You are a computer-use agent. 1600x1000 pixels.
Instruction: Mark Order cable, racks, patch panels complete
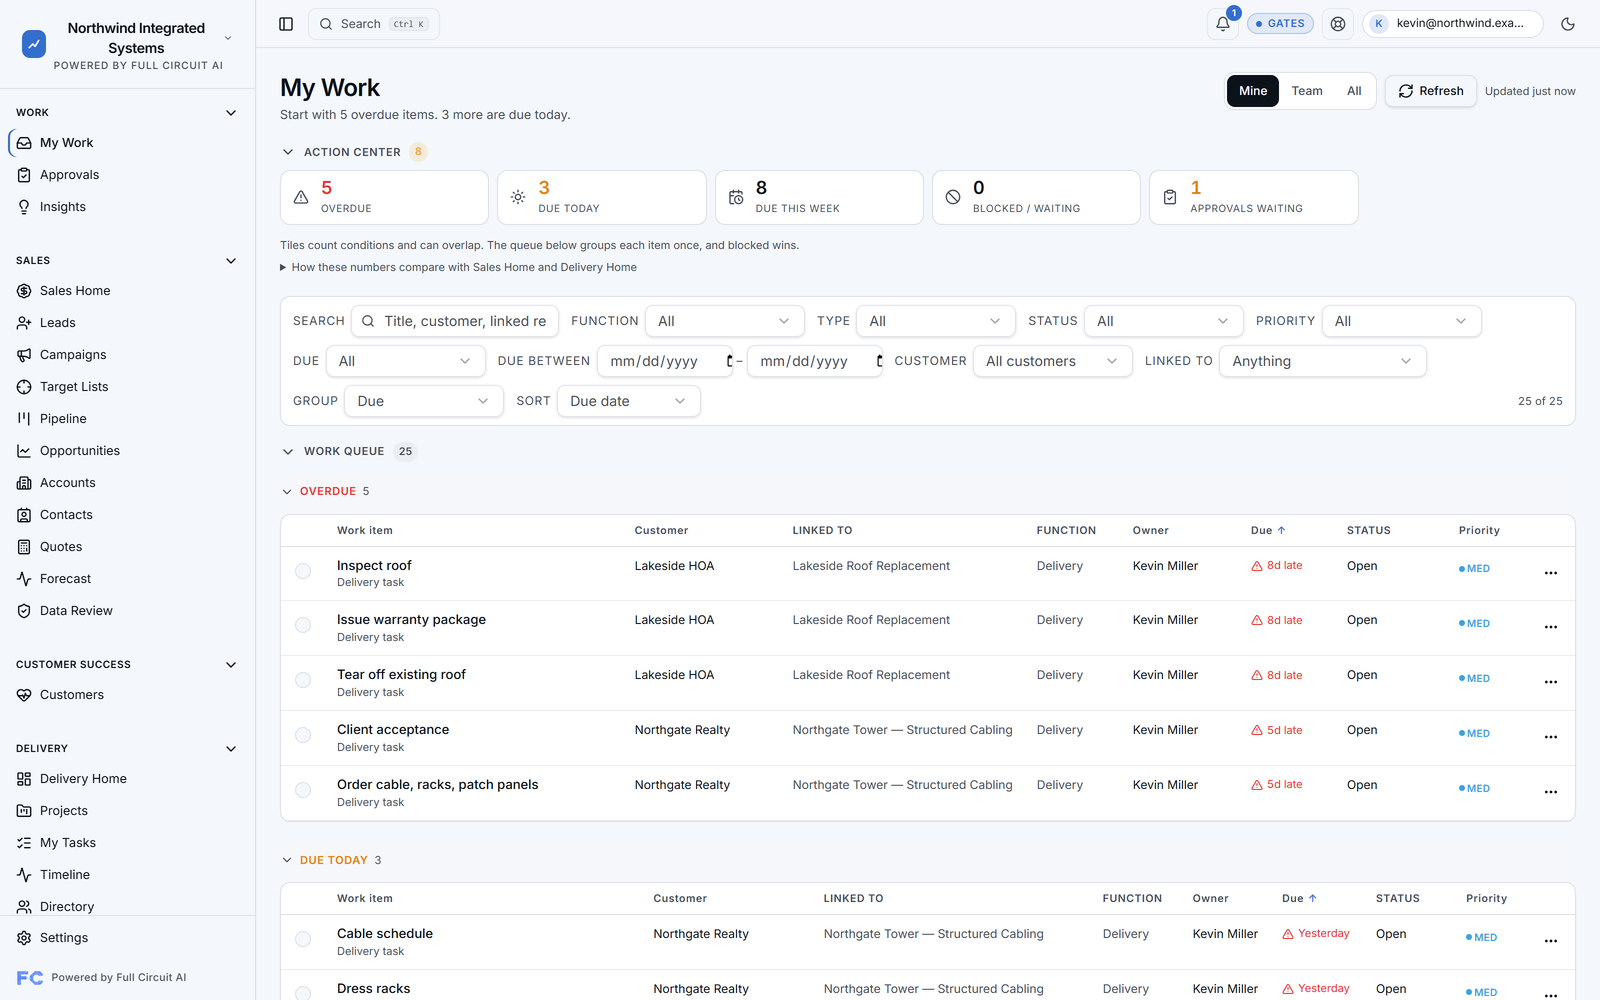pos(303,790)
